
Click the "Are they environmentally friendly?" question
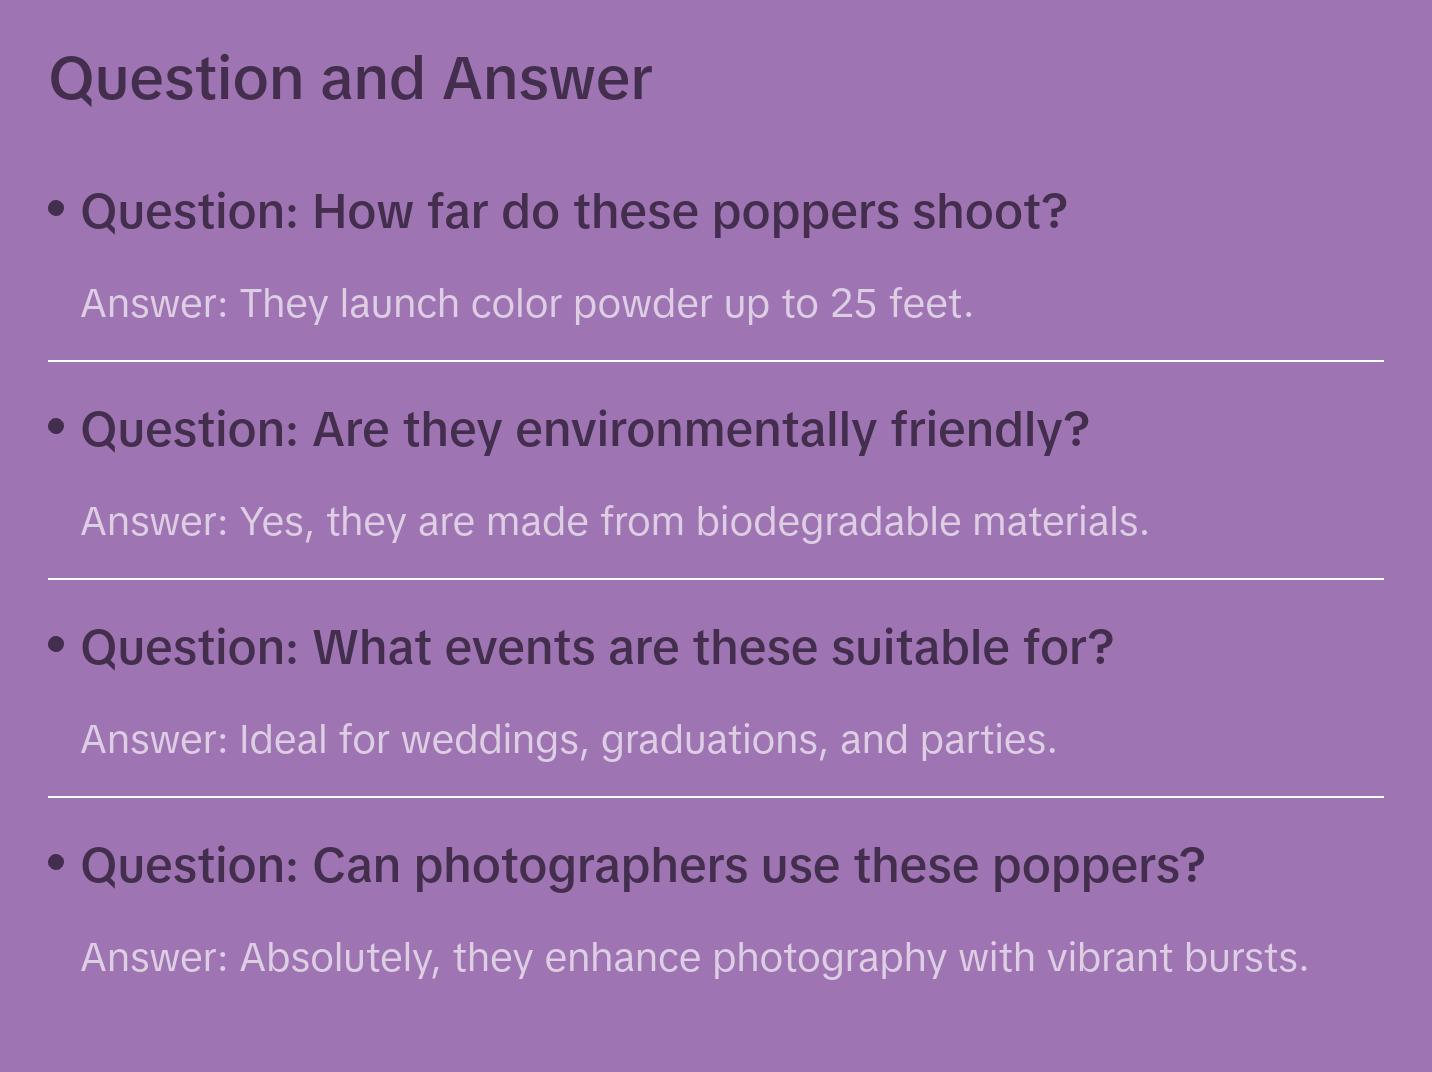click(585, 430)
